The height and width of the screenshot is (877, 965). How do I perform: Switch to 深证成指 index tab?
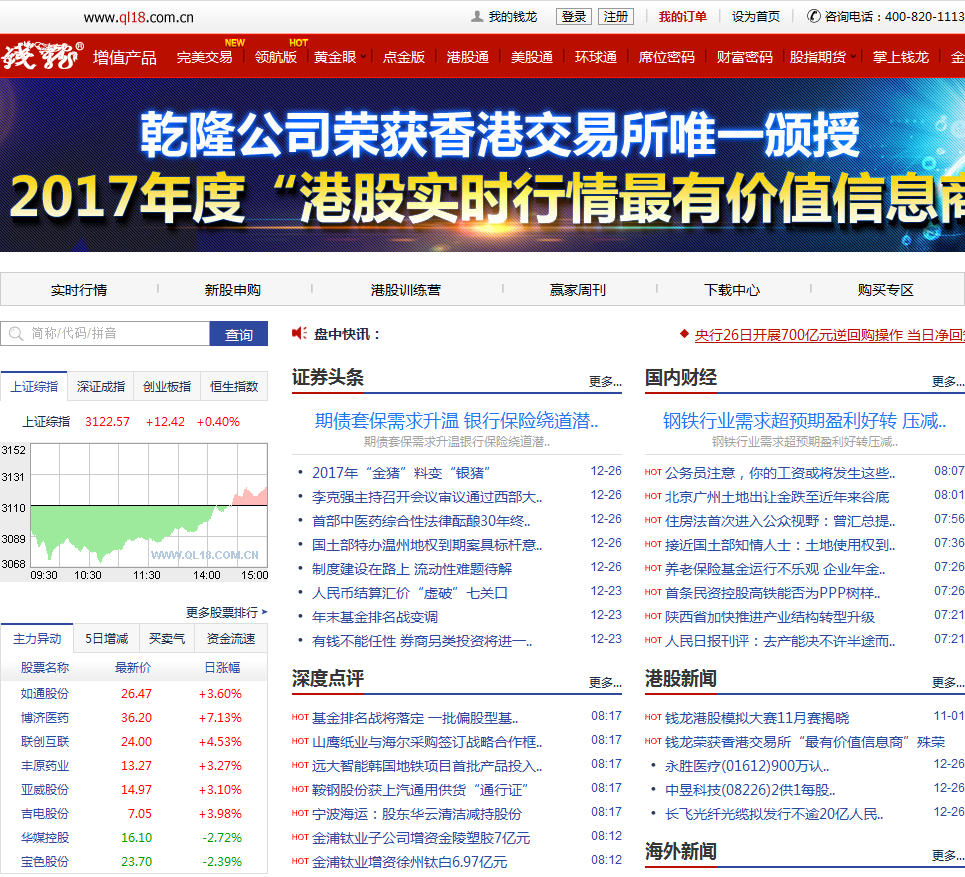(101, 386)
